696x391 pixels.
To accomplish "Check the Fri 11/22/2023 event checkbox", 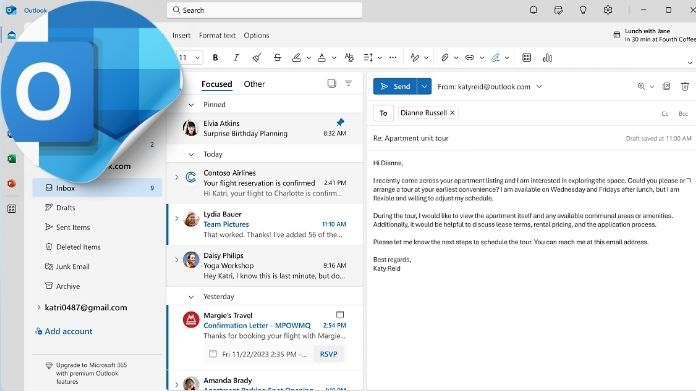I will pos(213,354).
